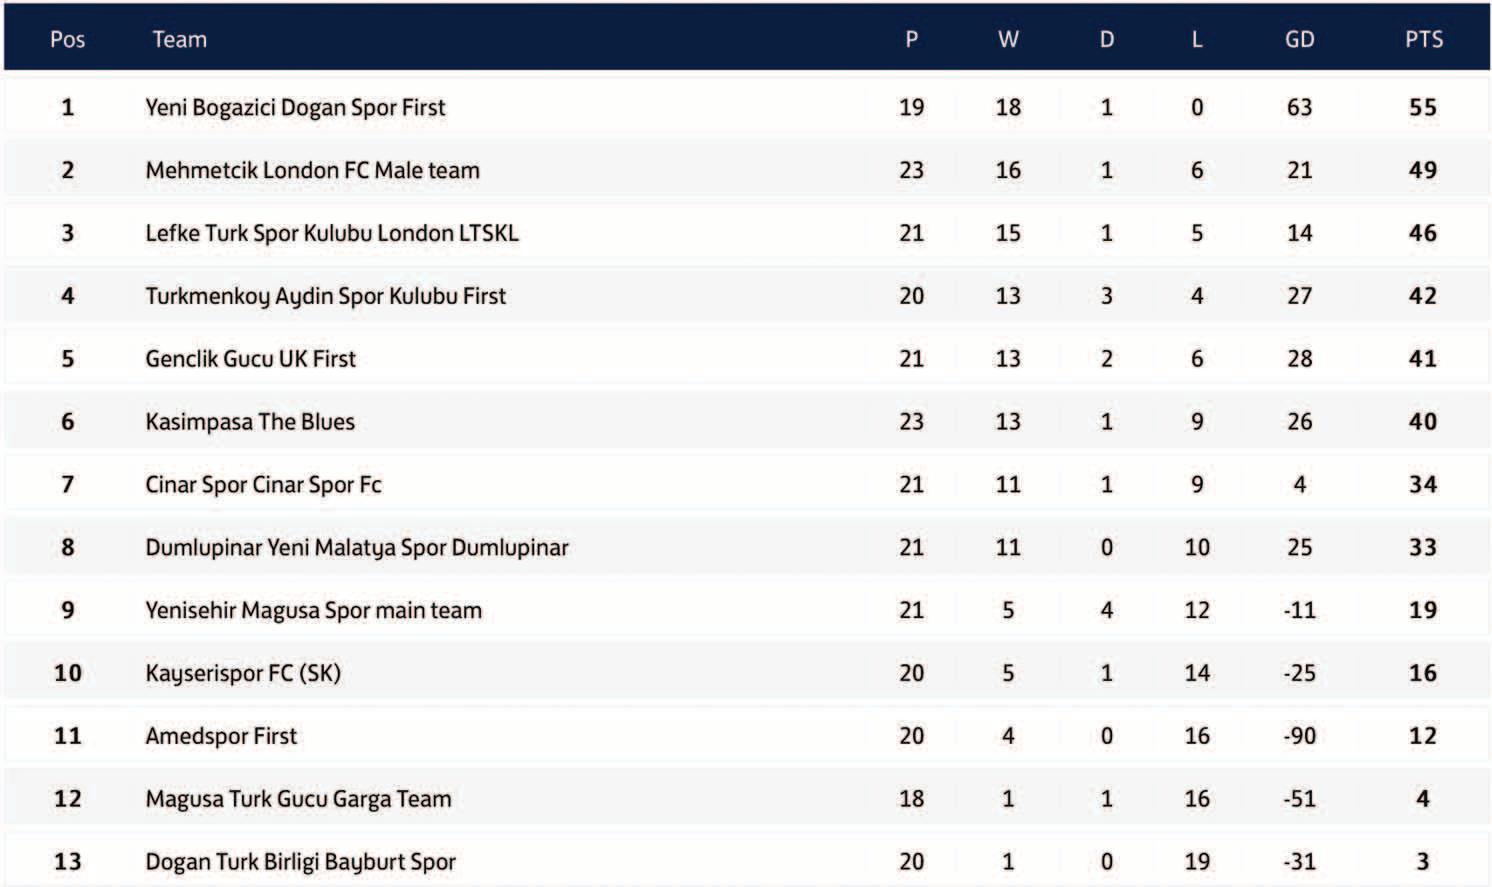This screenshot has height=887, width=1492.
Task: Click the GD column header
Action: [1299, 40]
